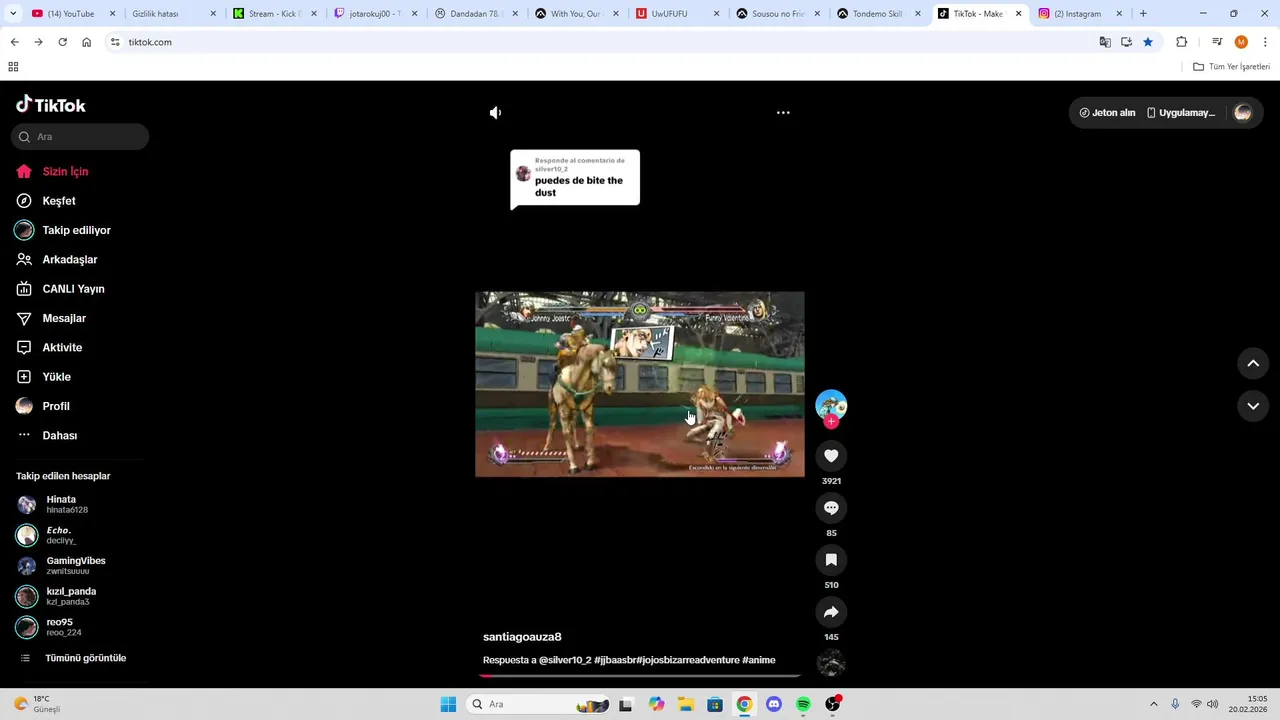This screenshot has width=1280, height=720.
Task: Open Tüm Yer İşaretleri folder
Action: click(x=1231, y=67)
